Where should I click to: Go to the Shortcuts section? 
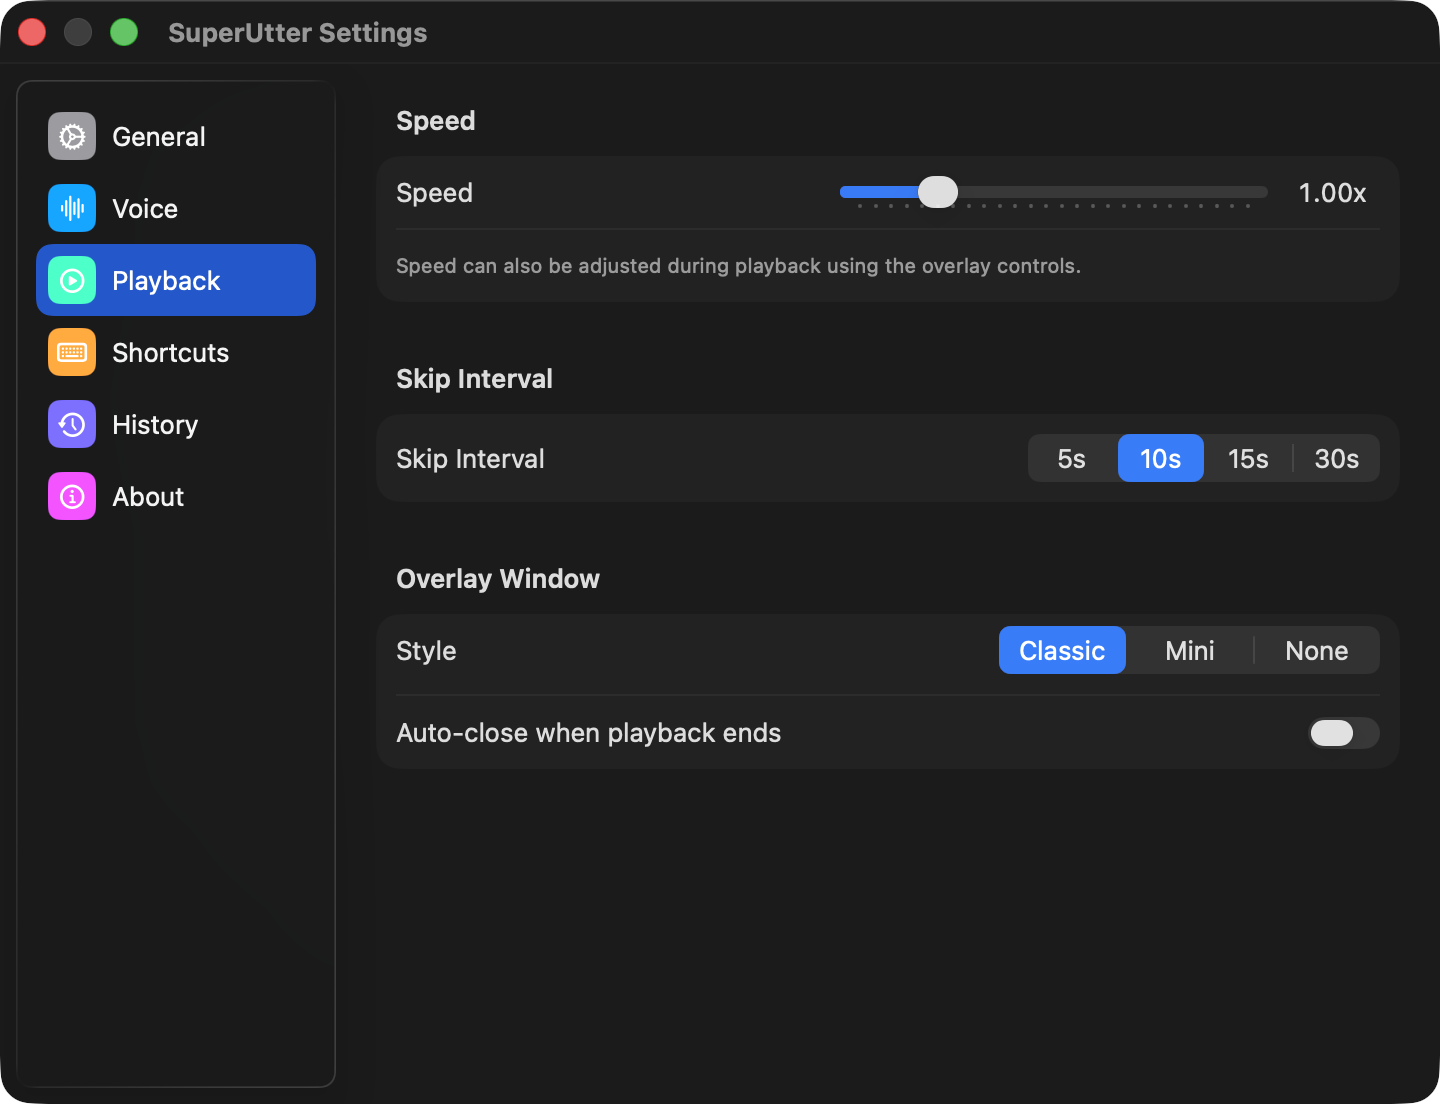pyautogui.click(x=176, y=352)
